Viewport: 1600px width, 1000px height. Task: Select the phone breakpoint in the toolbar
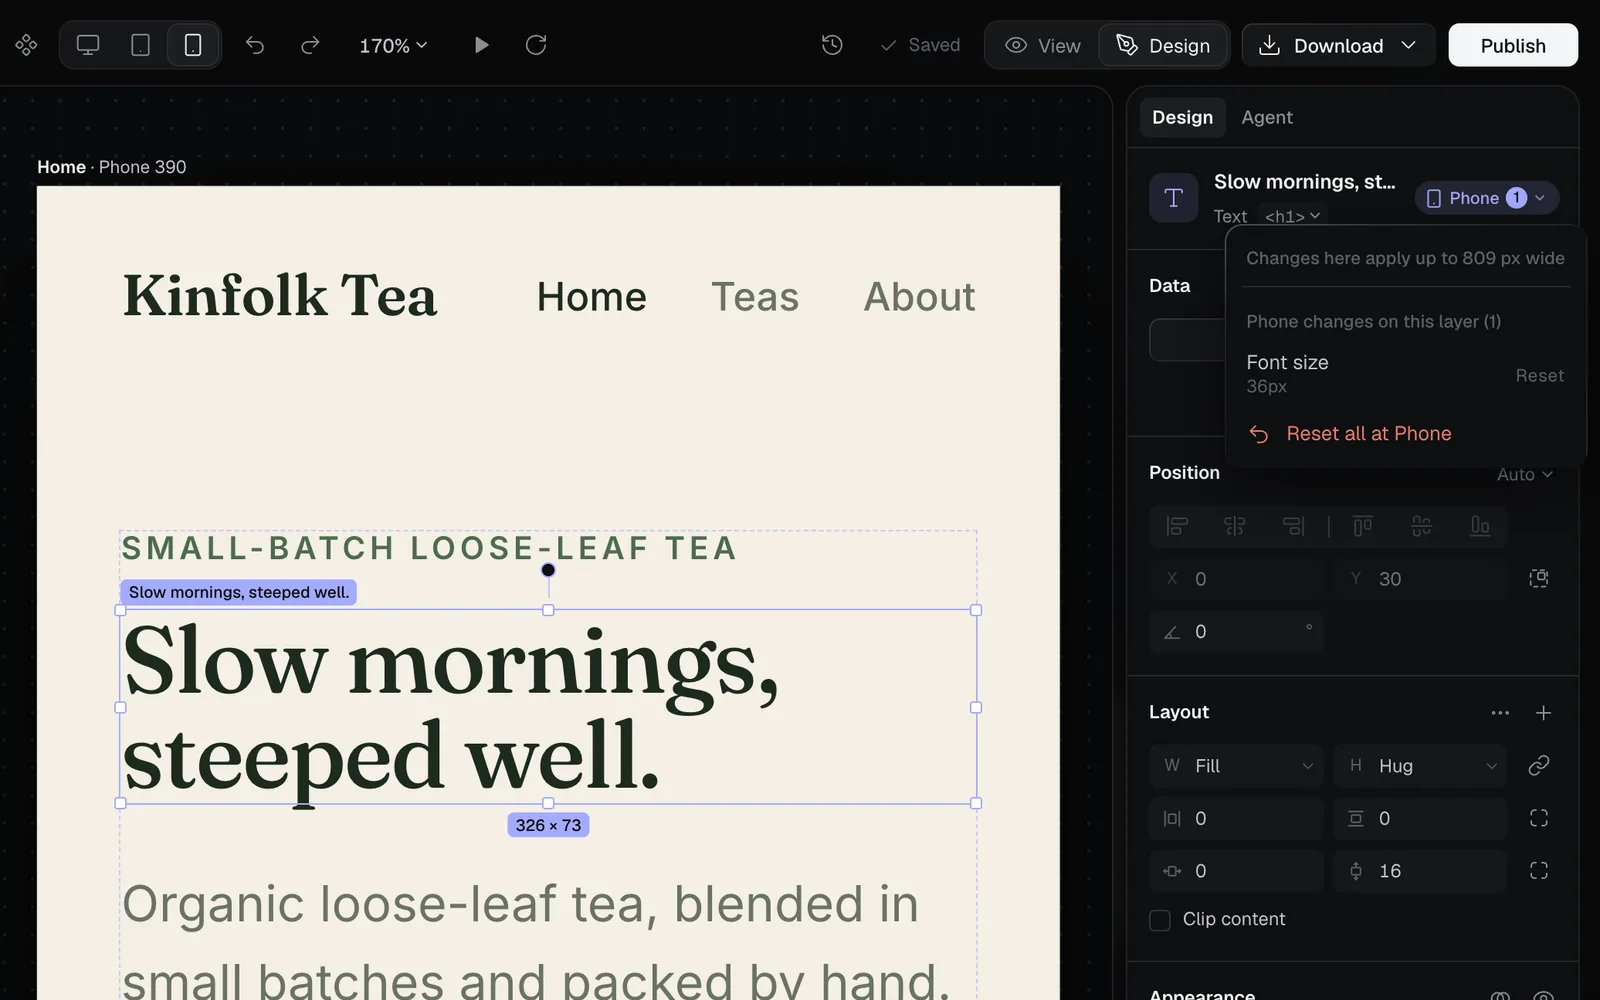[193, 45]
